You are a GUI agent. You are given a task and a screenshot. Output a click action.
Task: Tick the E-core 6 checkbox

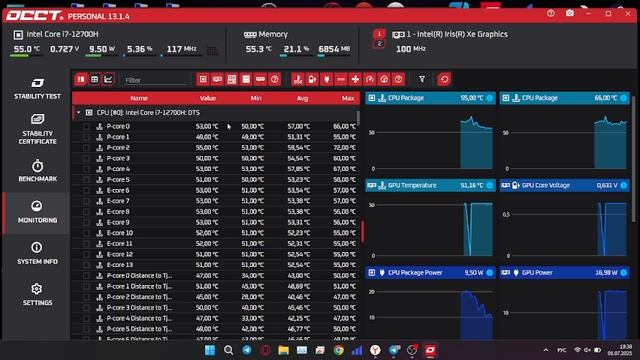86,191
